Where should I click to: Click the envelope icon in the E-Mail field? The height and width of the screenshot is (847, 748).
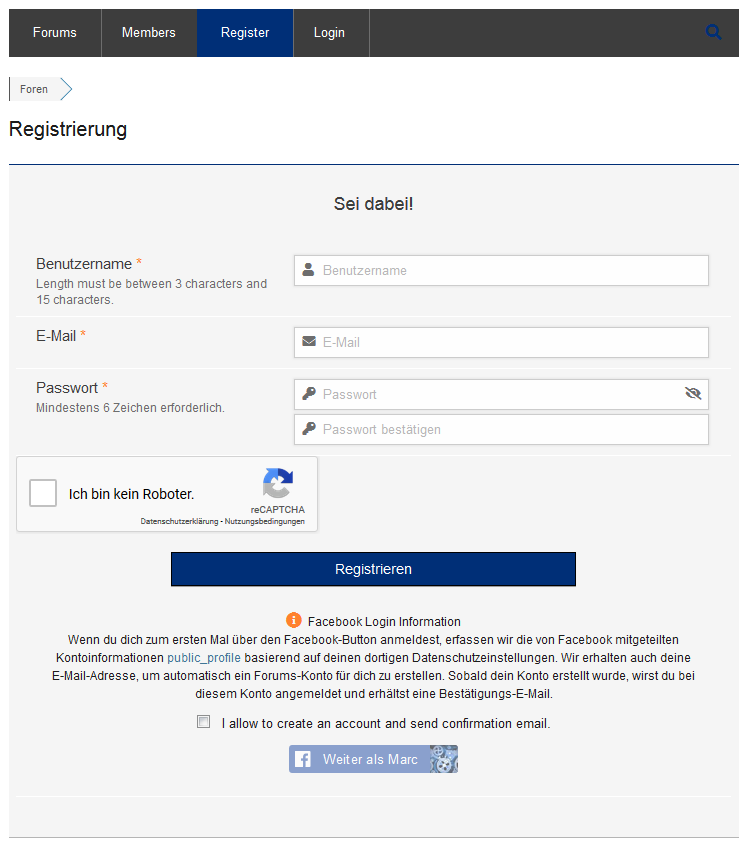[x=308, y=342]
